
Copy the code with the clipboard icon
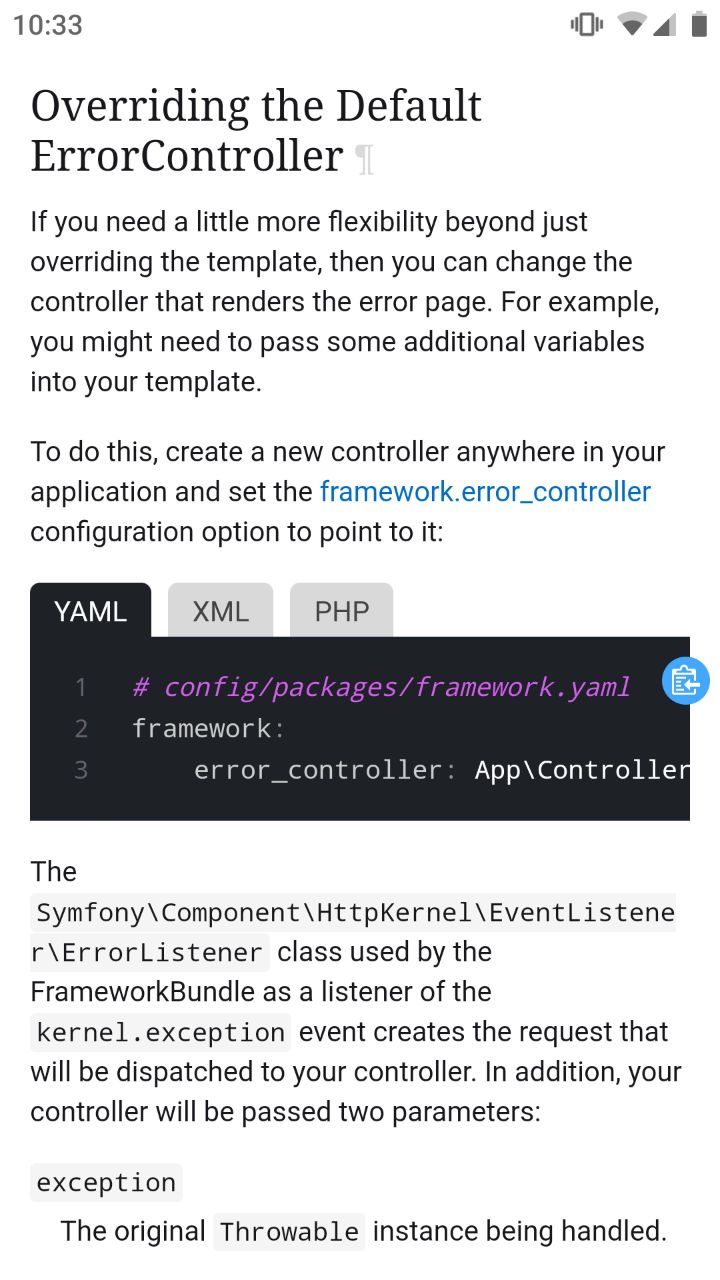[685, 681]
